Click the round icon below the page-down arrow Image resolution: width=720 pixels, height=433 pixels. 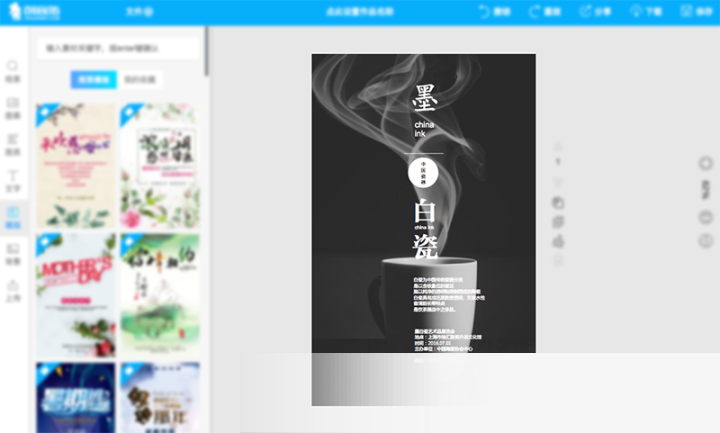(558, 202)
